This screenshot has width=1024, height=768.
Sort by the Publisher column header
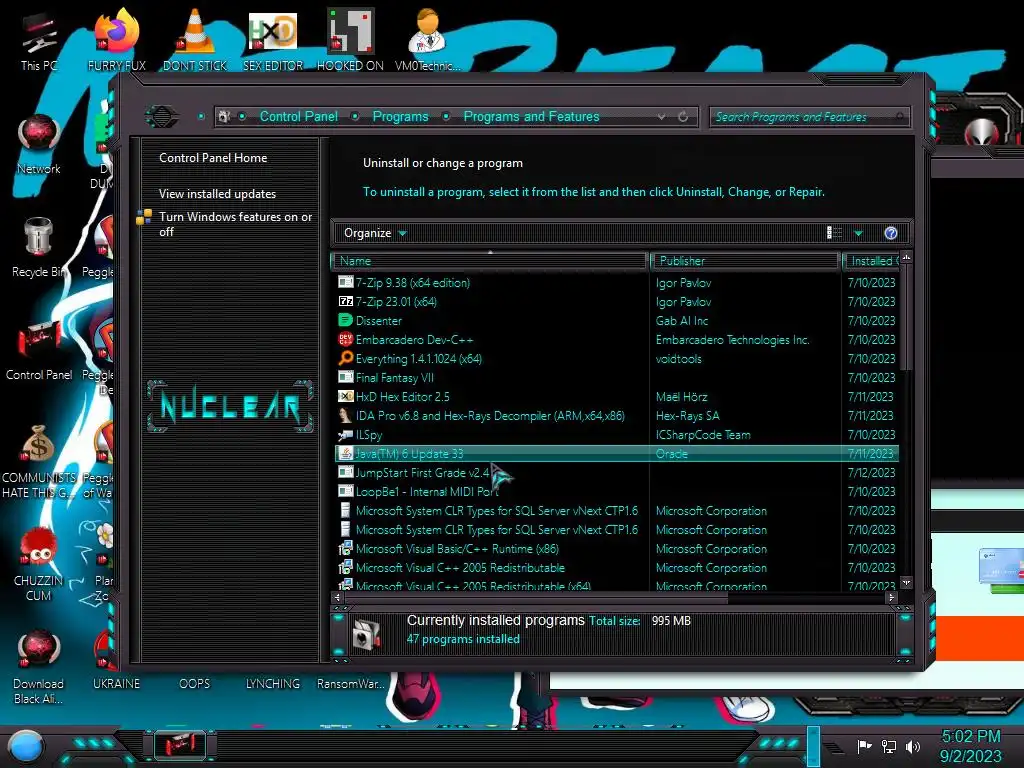[745, 261]
